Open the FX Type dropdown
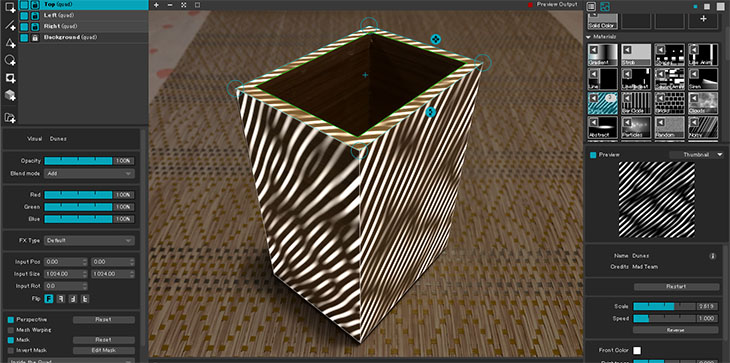730x363 pixels. pyautogui.click(x=89, y=241)
